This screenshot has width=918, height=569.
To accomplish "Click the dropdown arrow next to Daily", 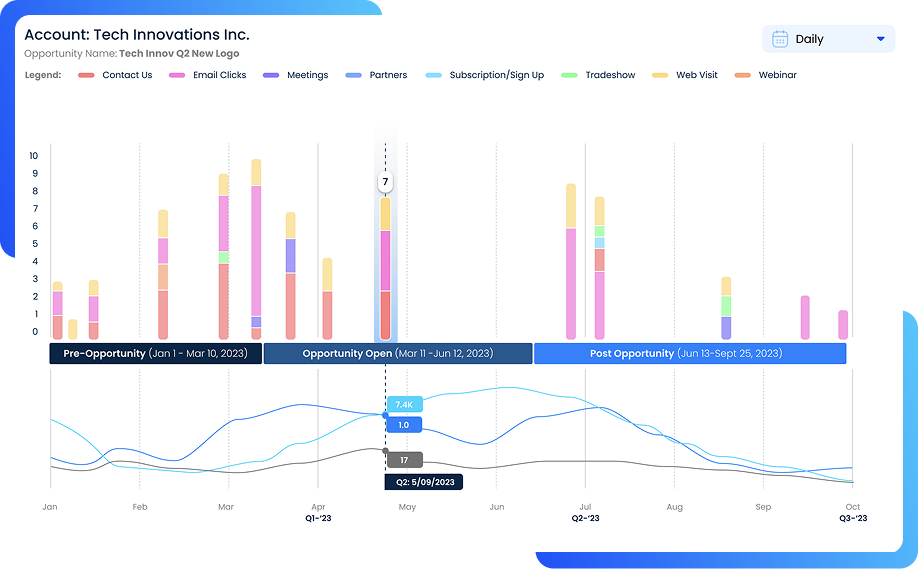I will pos(880,39).
